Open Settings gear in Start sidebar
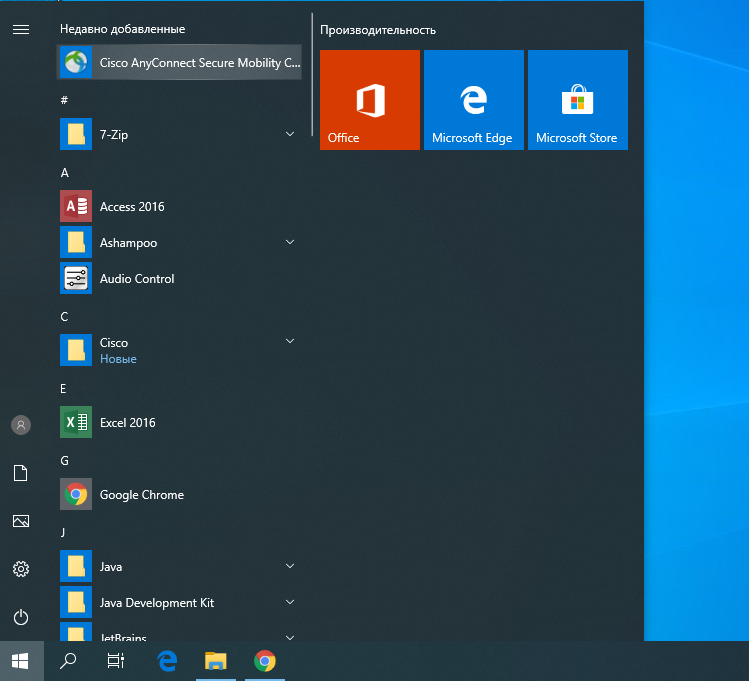 (21, 569)
